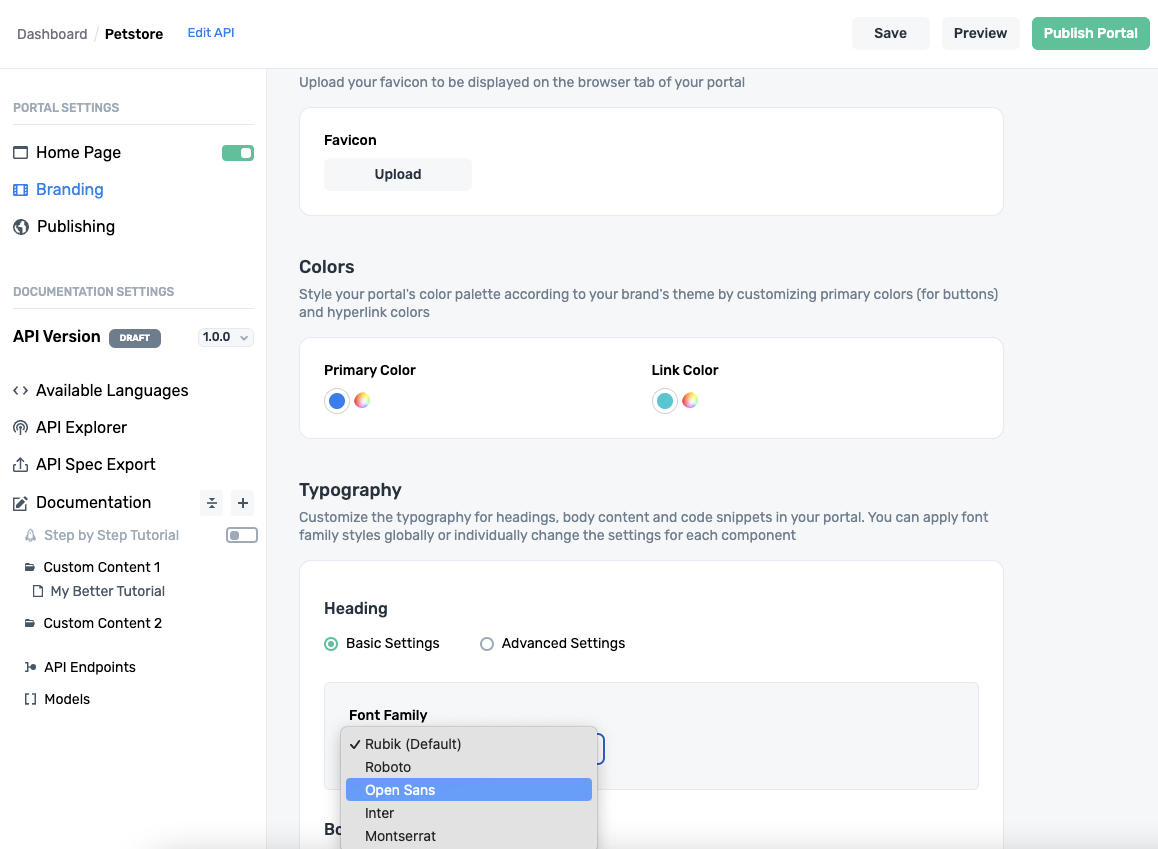Click the Preview button

click(x=980, y=33)
